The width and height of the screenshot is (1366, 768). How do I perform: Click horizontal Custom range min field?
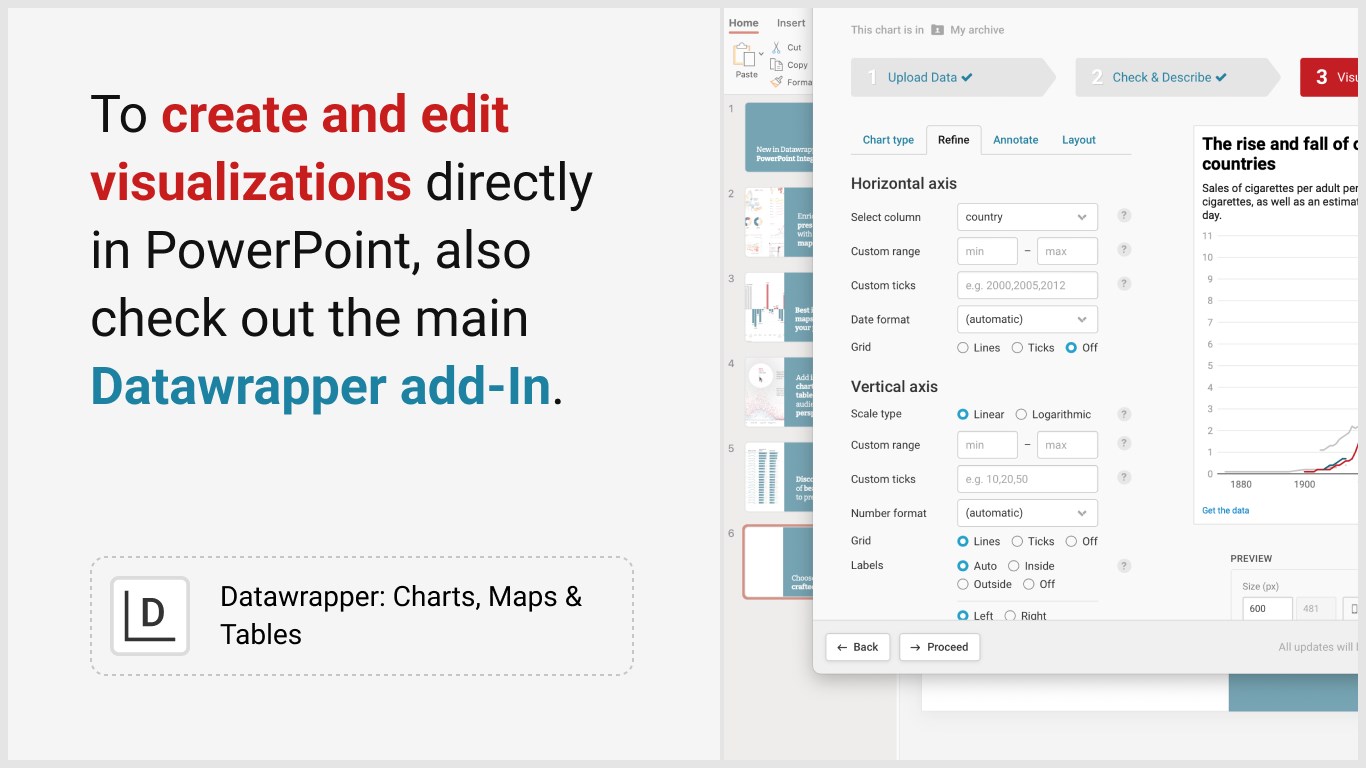pos(987,251)
